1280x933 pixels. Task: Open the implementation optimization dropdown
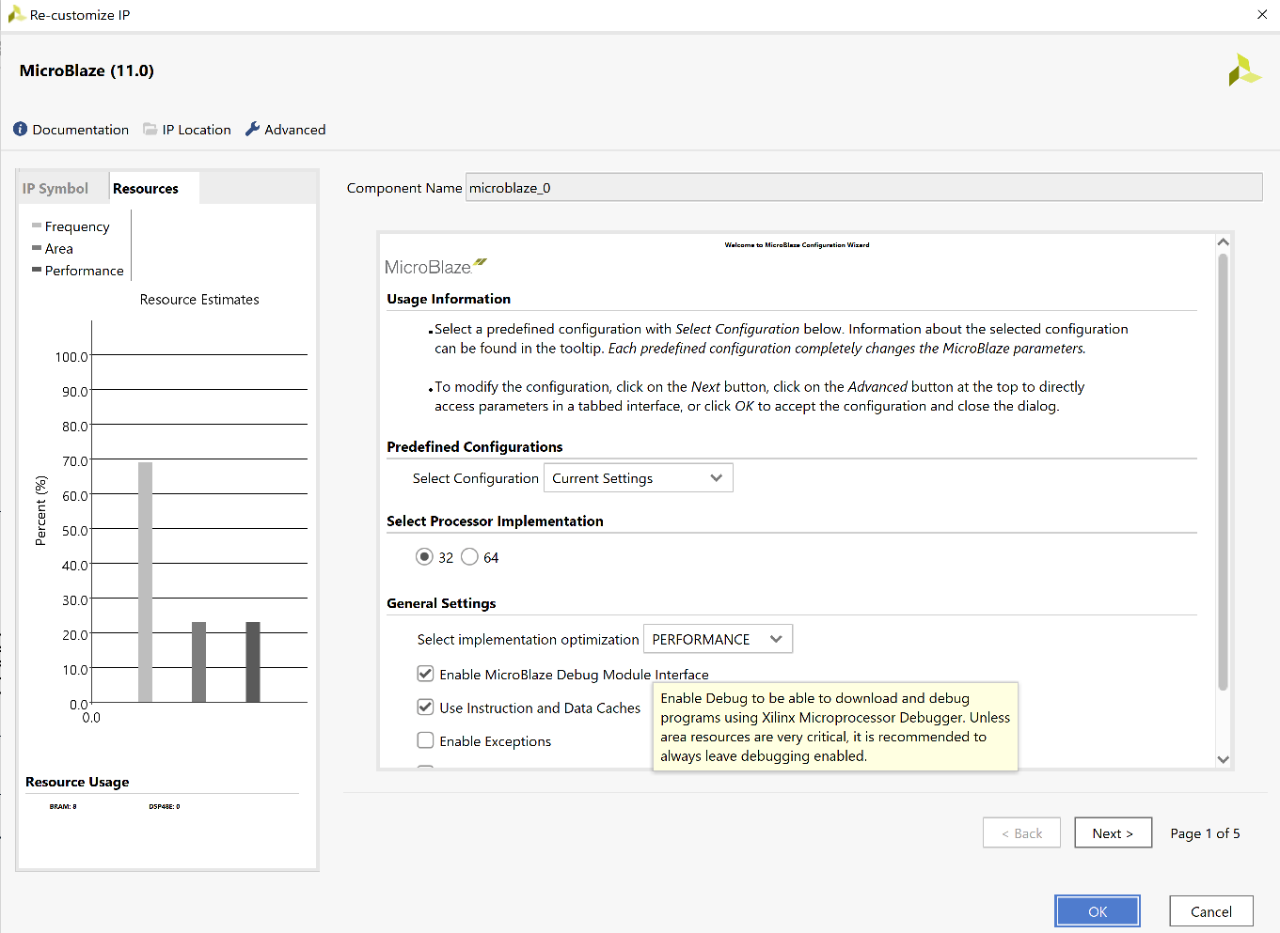pyautogui.click(x=718, y=639)
